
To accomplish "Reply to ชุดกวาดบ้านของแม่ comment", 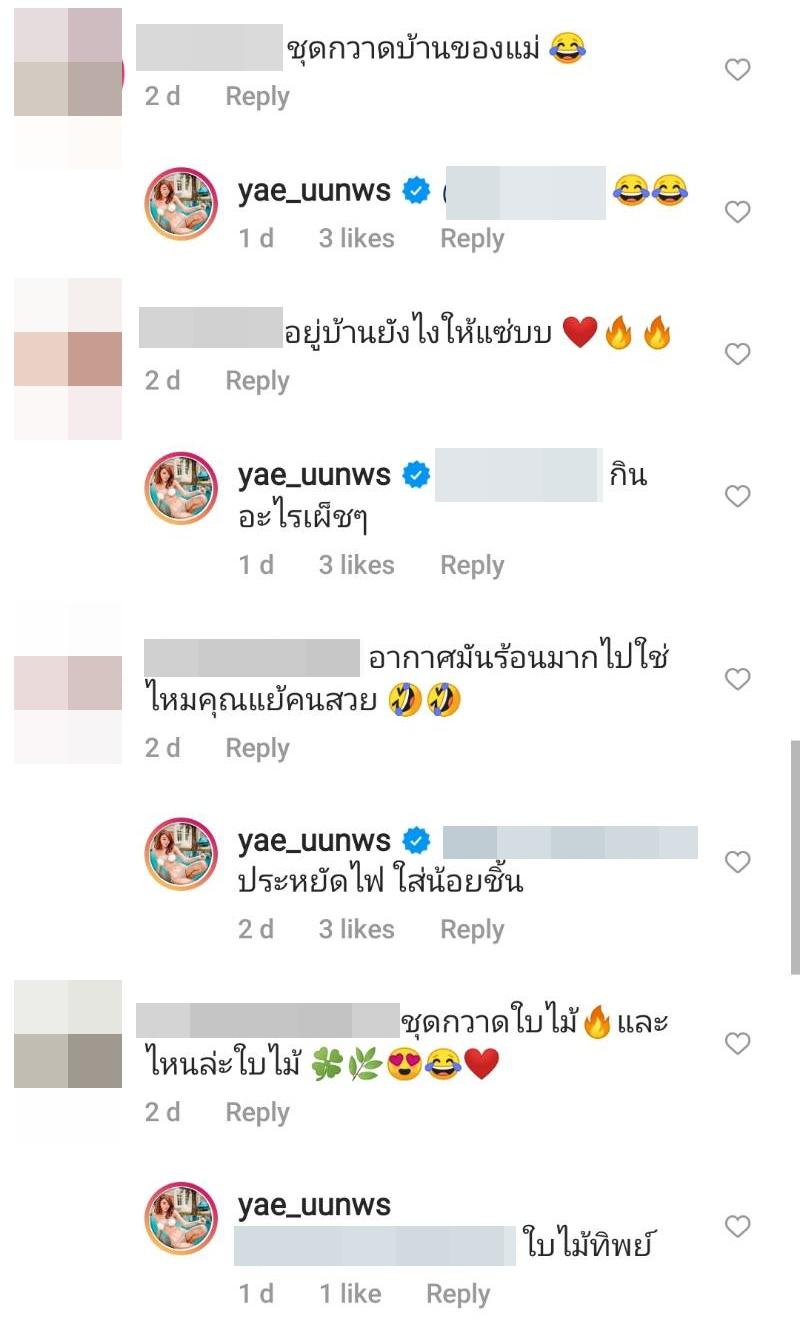I will pyautogui.click(x=257, y=97).
